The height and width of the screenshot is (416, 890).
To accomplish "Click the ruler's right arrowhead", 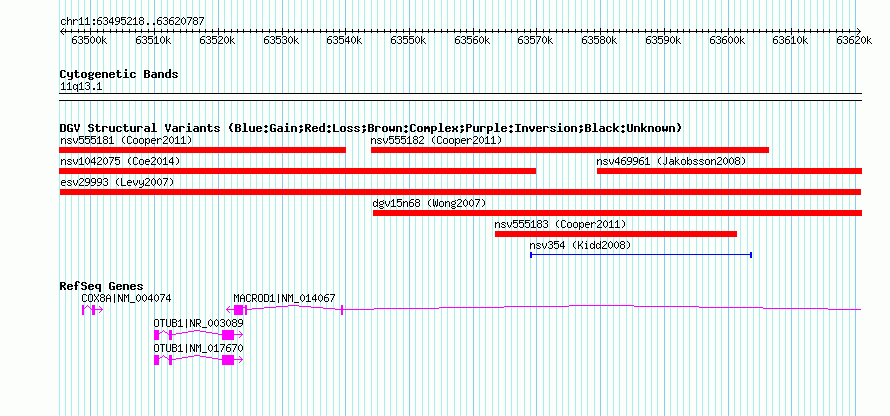I will pyautogui.click(x=859, y=31).
